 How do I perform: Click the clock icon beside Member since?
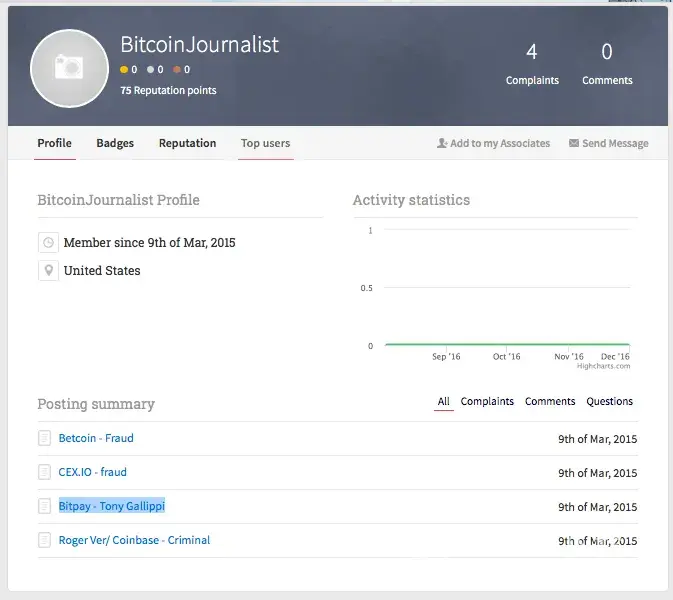[x=48, y=243]
